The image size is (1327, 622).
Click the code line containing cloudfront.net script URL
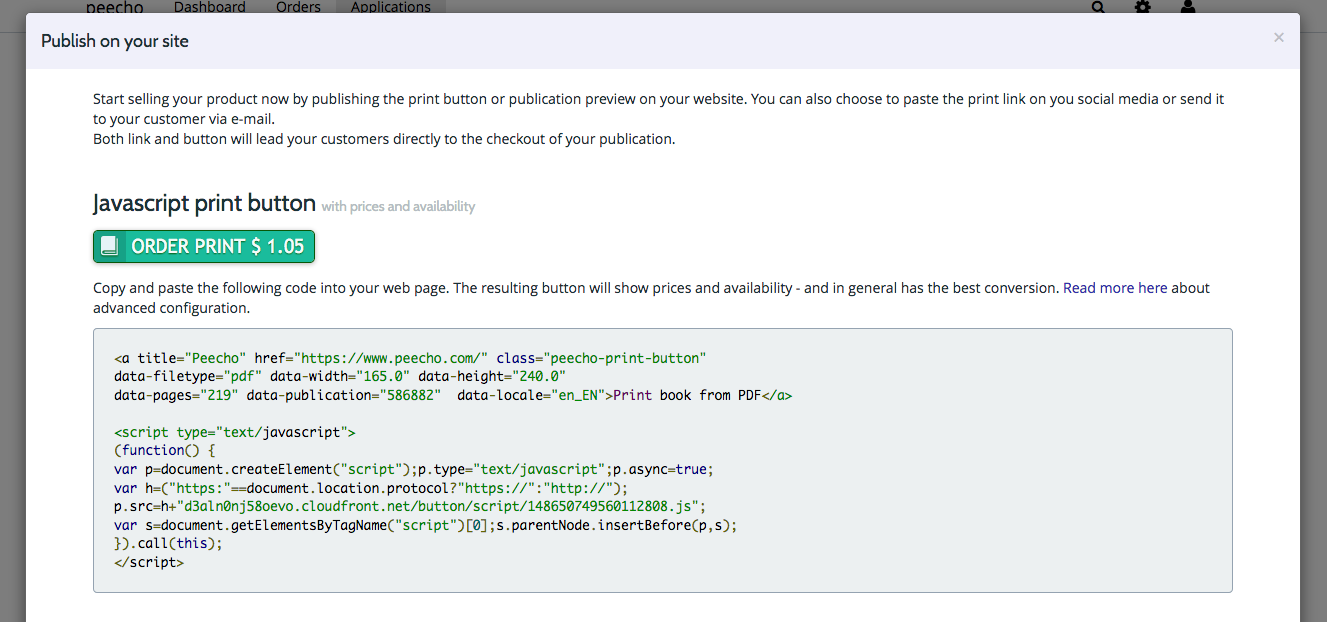point(411,506)
